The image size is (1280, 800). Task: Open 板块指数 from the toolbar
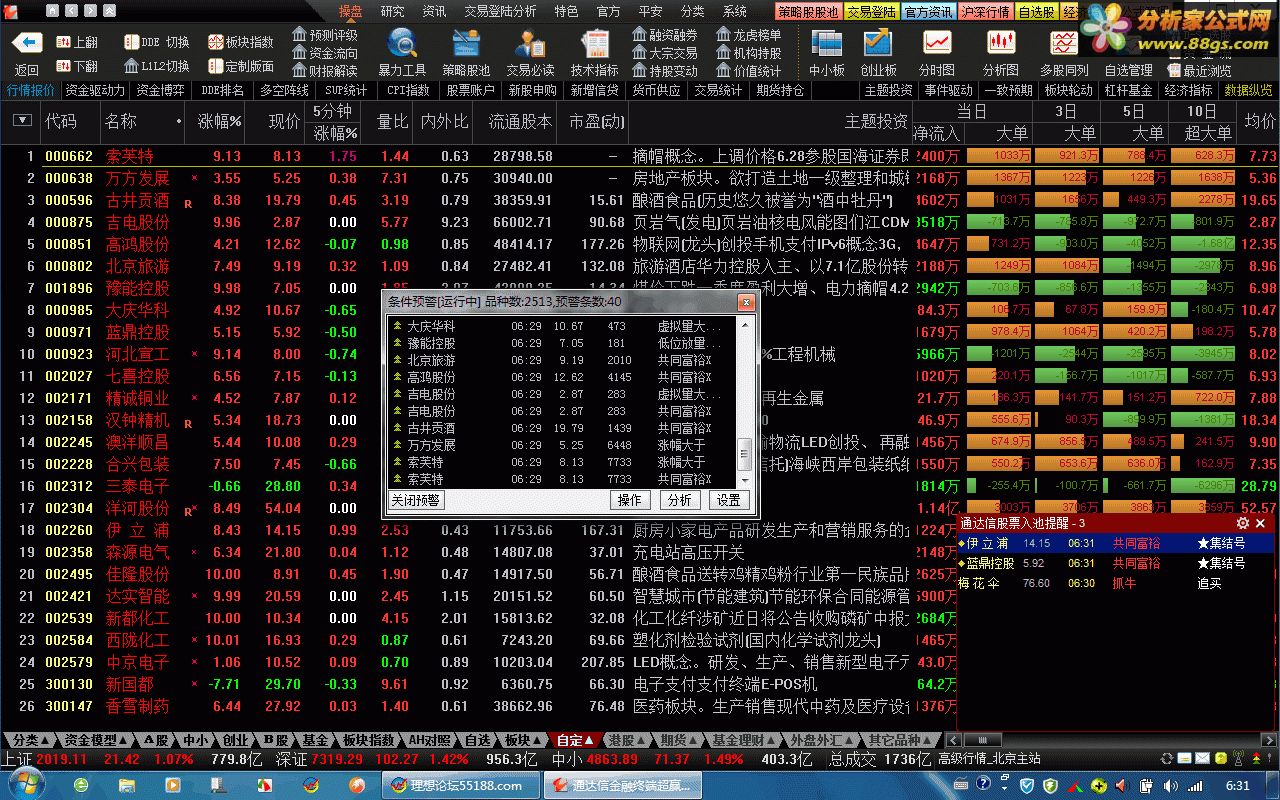tap(241, 42)
